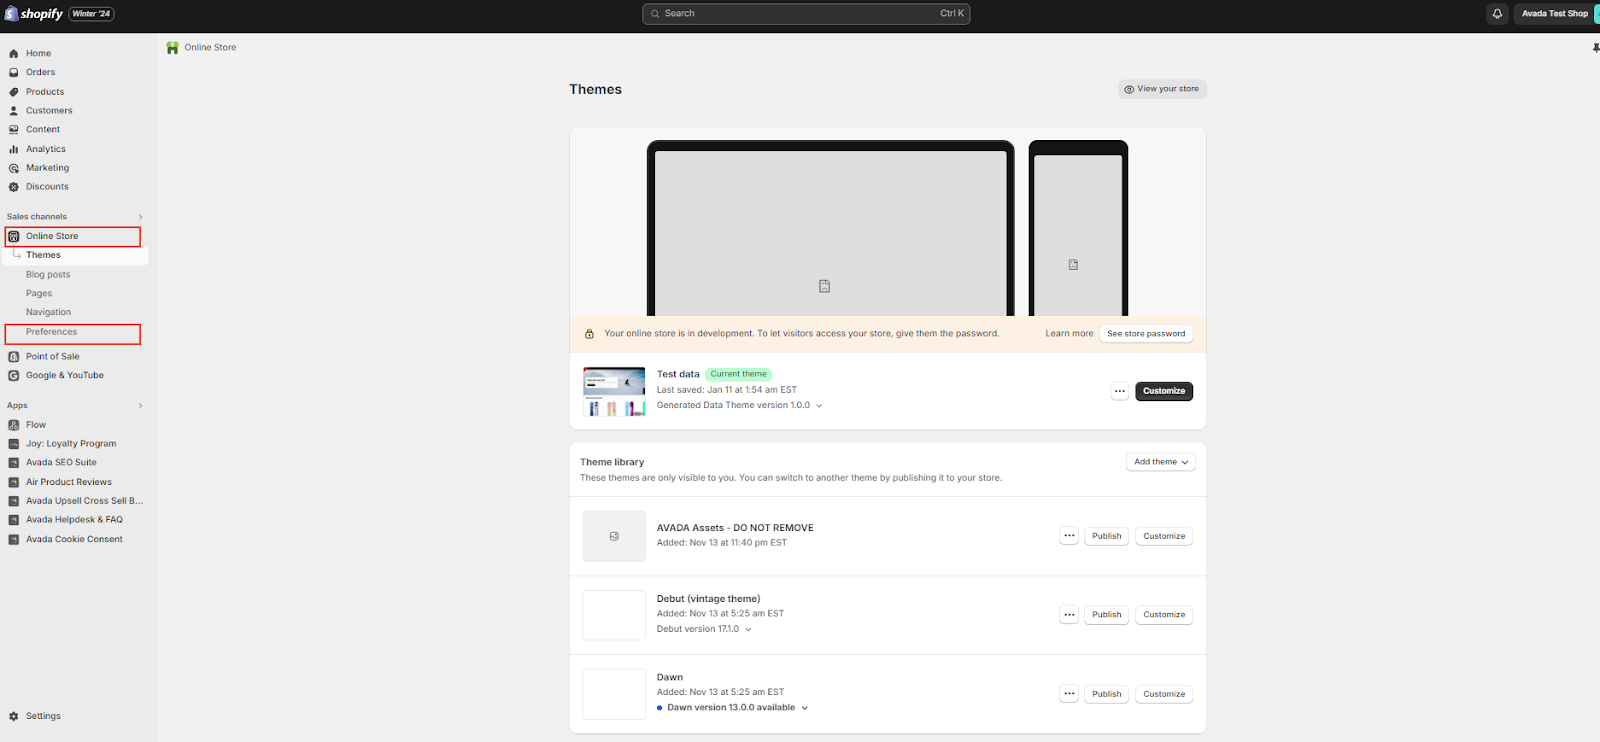Click the Analytics bar chart icon
Viewport: 1600px width, 742px height.
(14, 149)
